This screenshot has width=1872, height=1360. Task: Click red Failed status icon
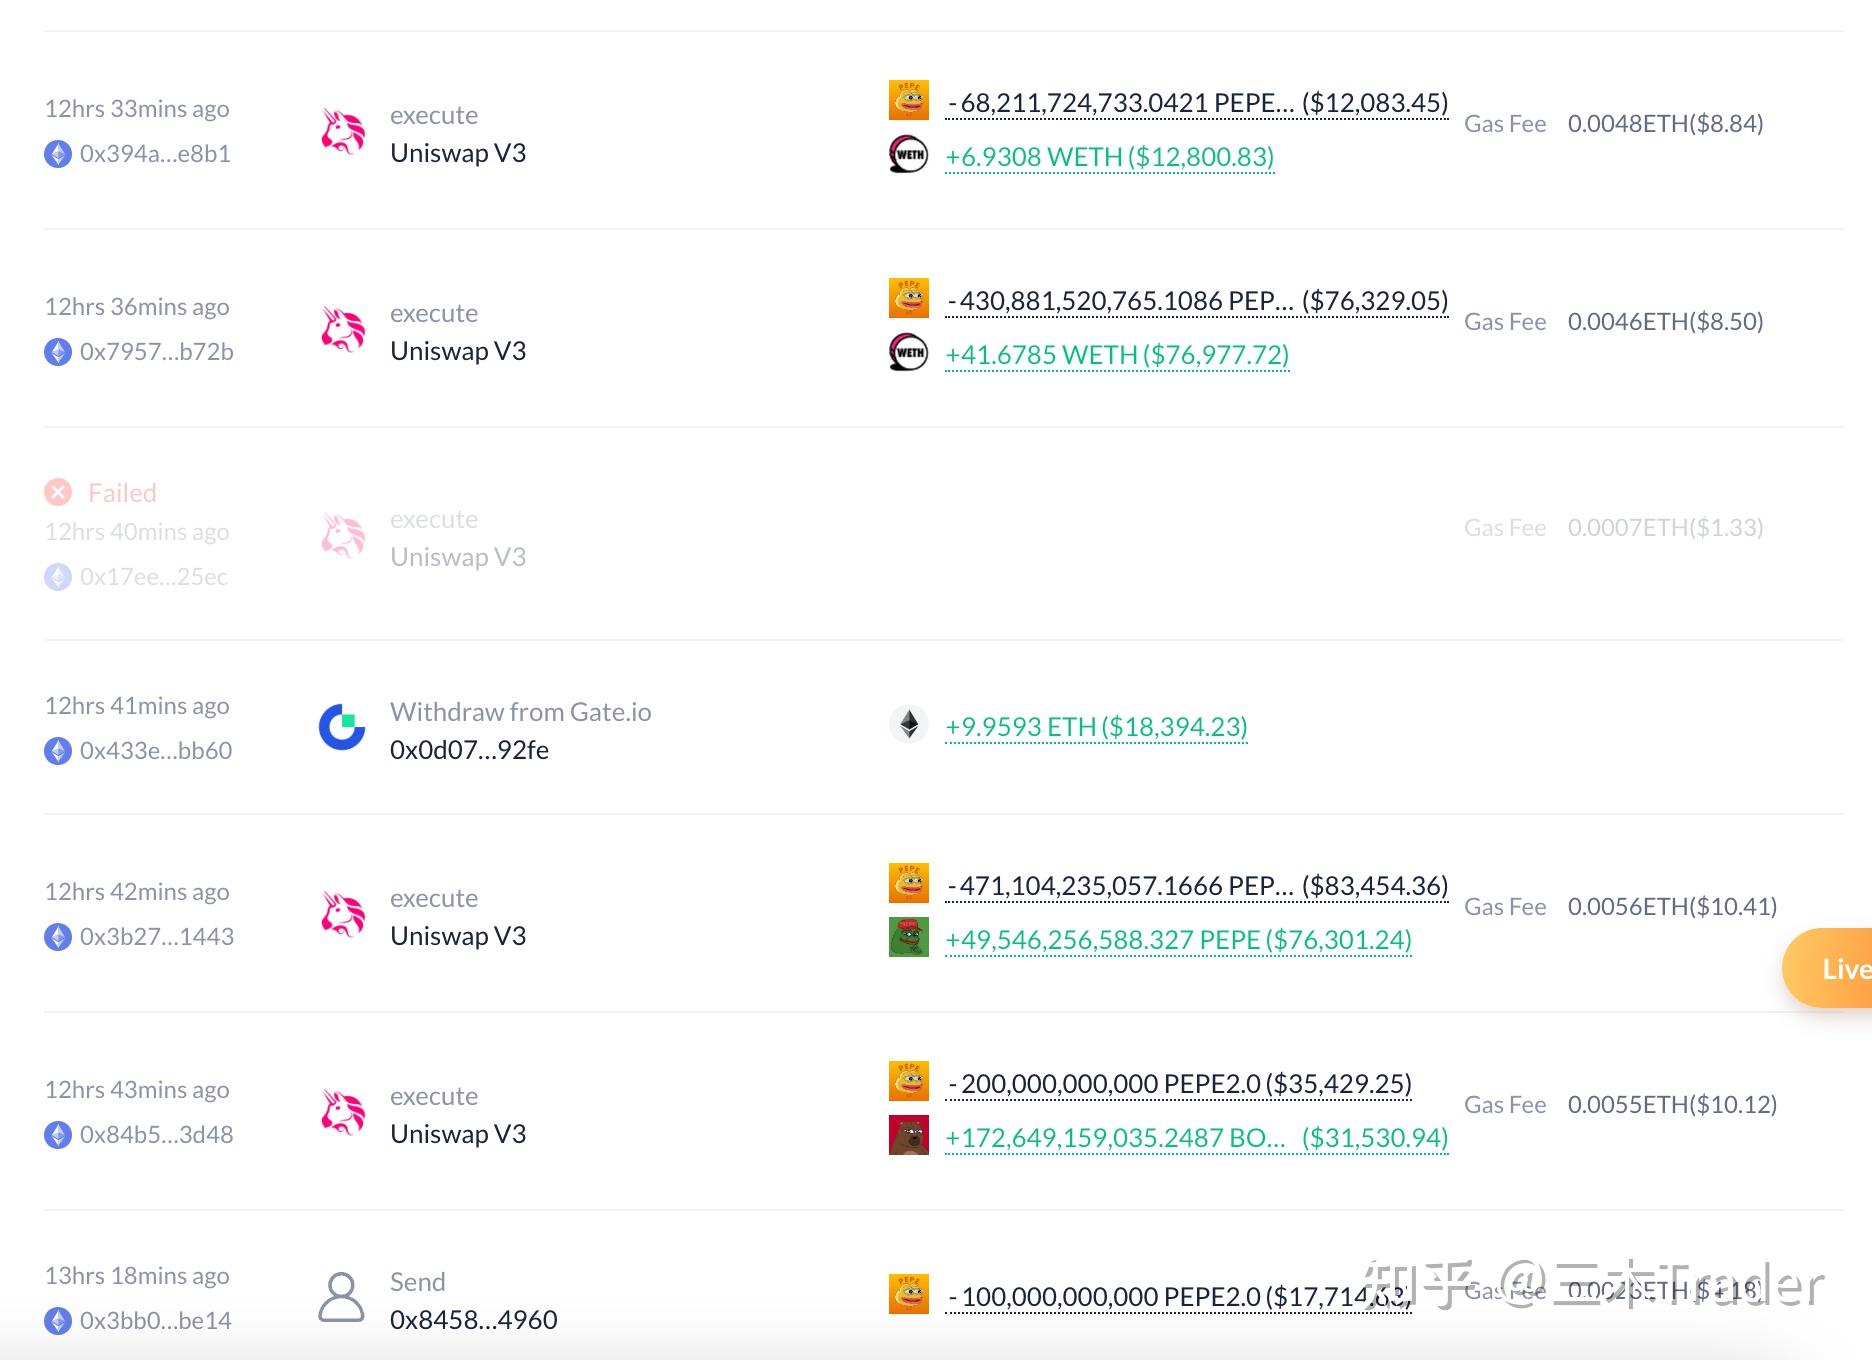coord(58,492)
